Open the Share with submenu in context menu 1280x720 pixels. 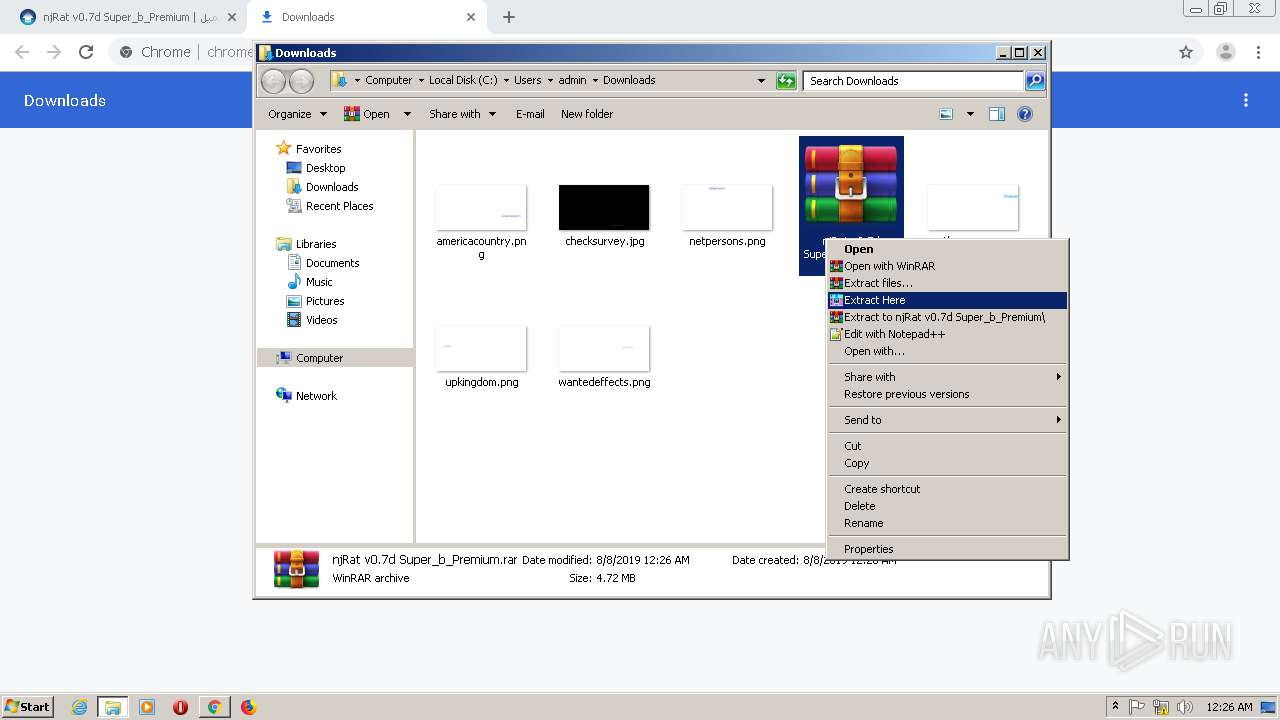coord(947,377)
